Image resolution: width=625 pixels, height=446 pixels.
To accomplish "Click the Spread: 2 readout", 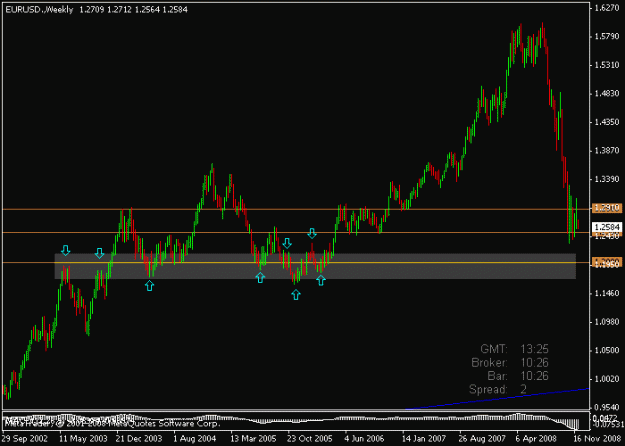I will coord(498,389).
